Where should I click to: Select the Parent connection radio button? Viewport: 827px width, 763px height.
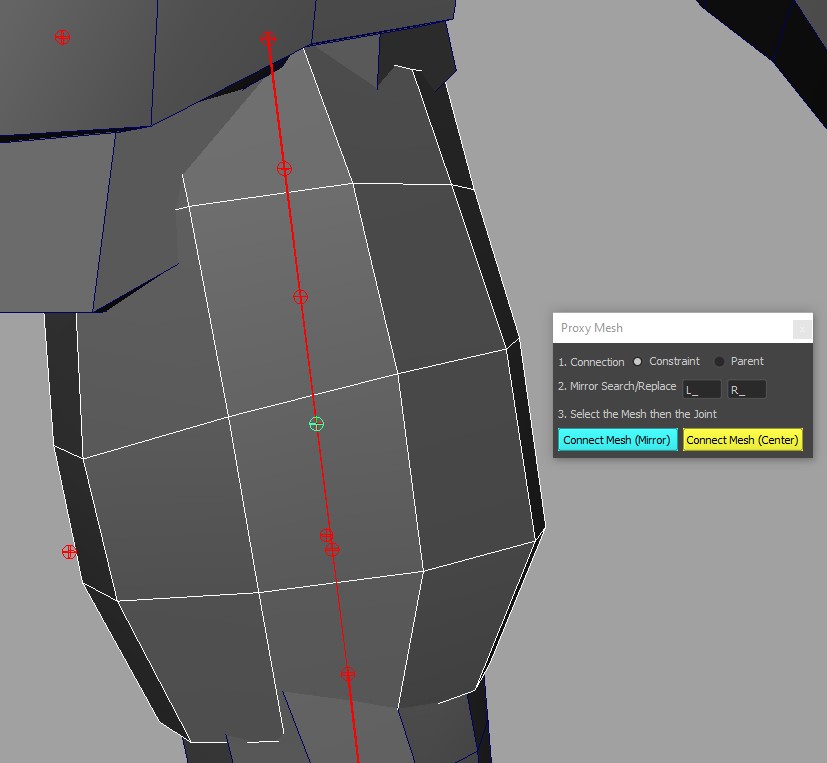pyautogui.click(x=719, y=362)
